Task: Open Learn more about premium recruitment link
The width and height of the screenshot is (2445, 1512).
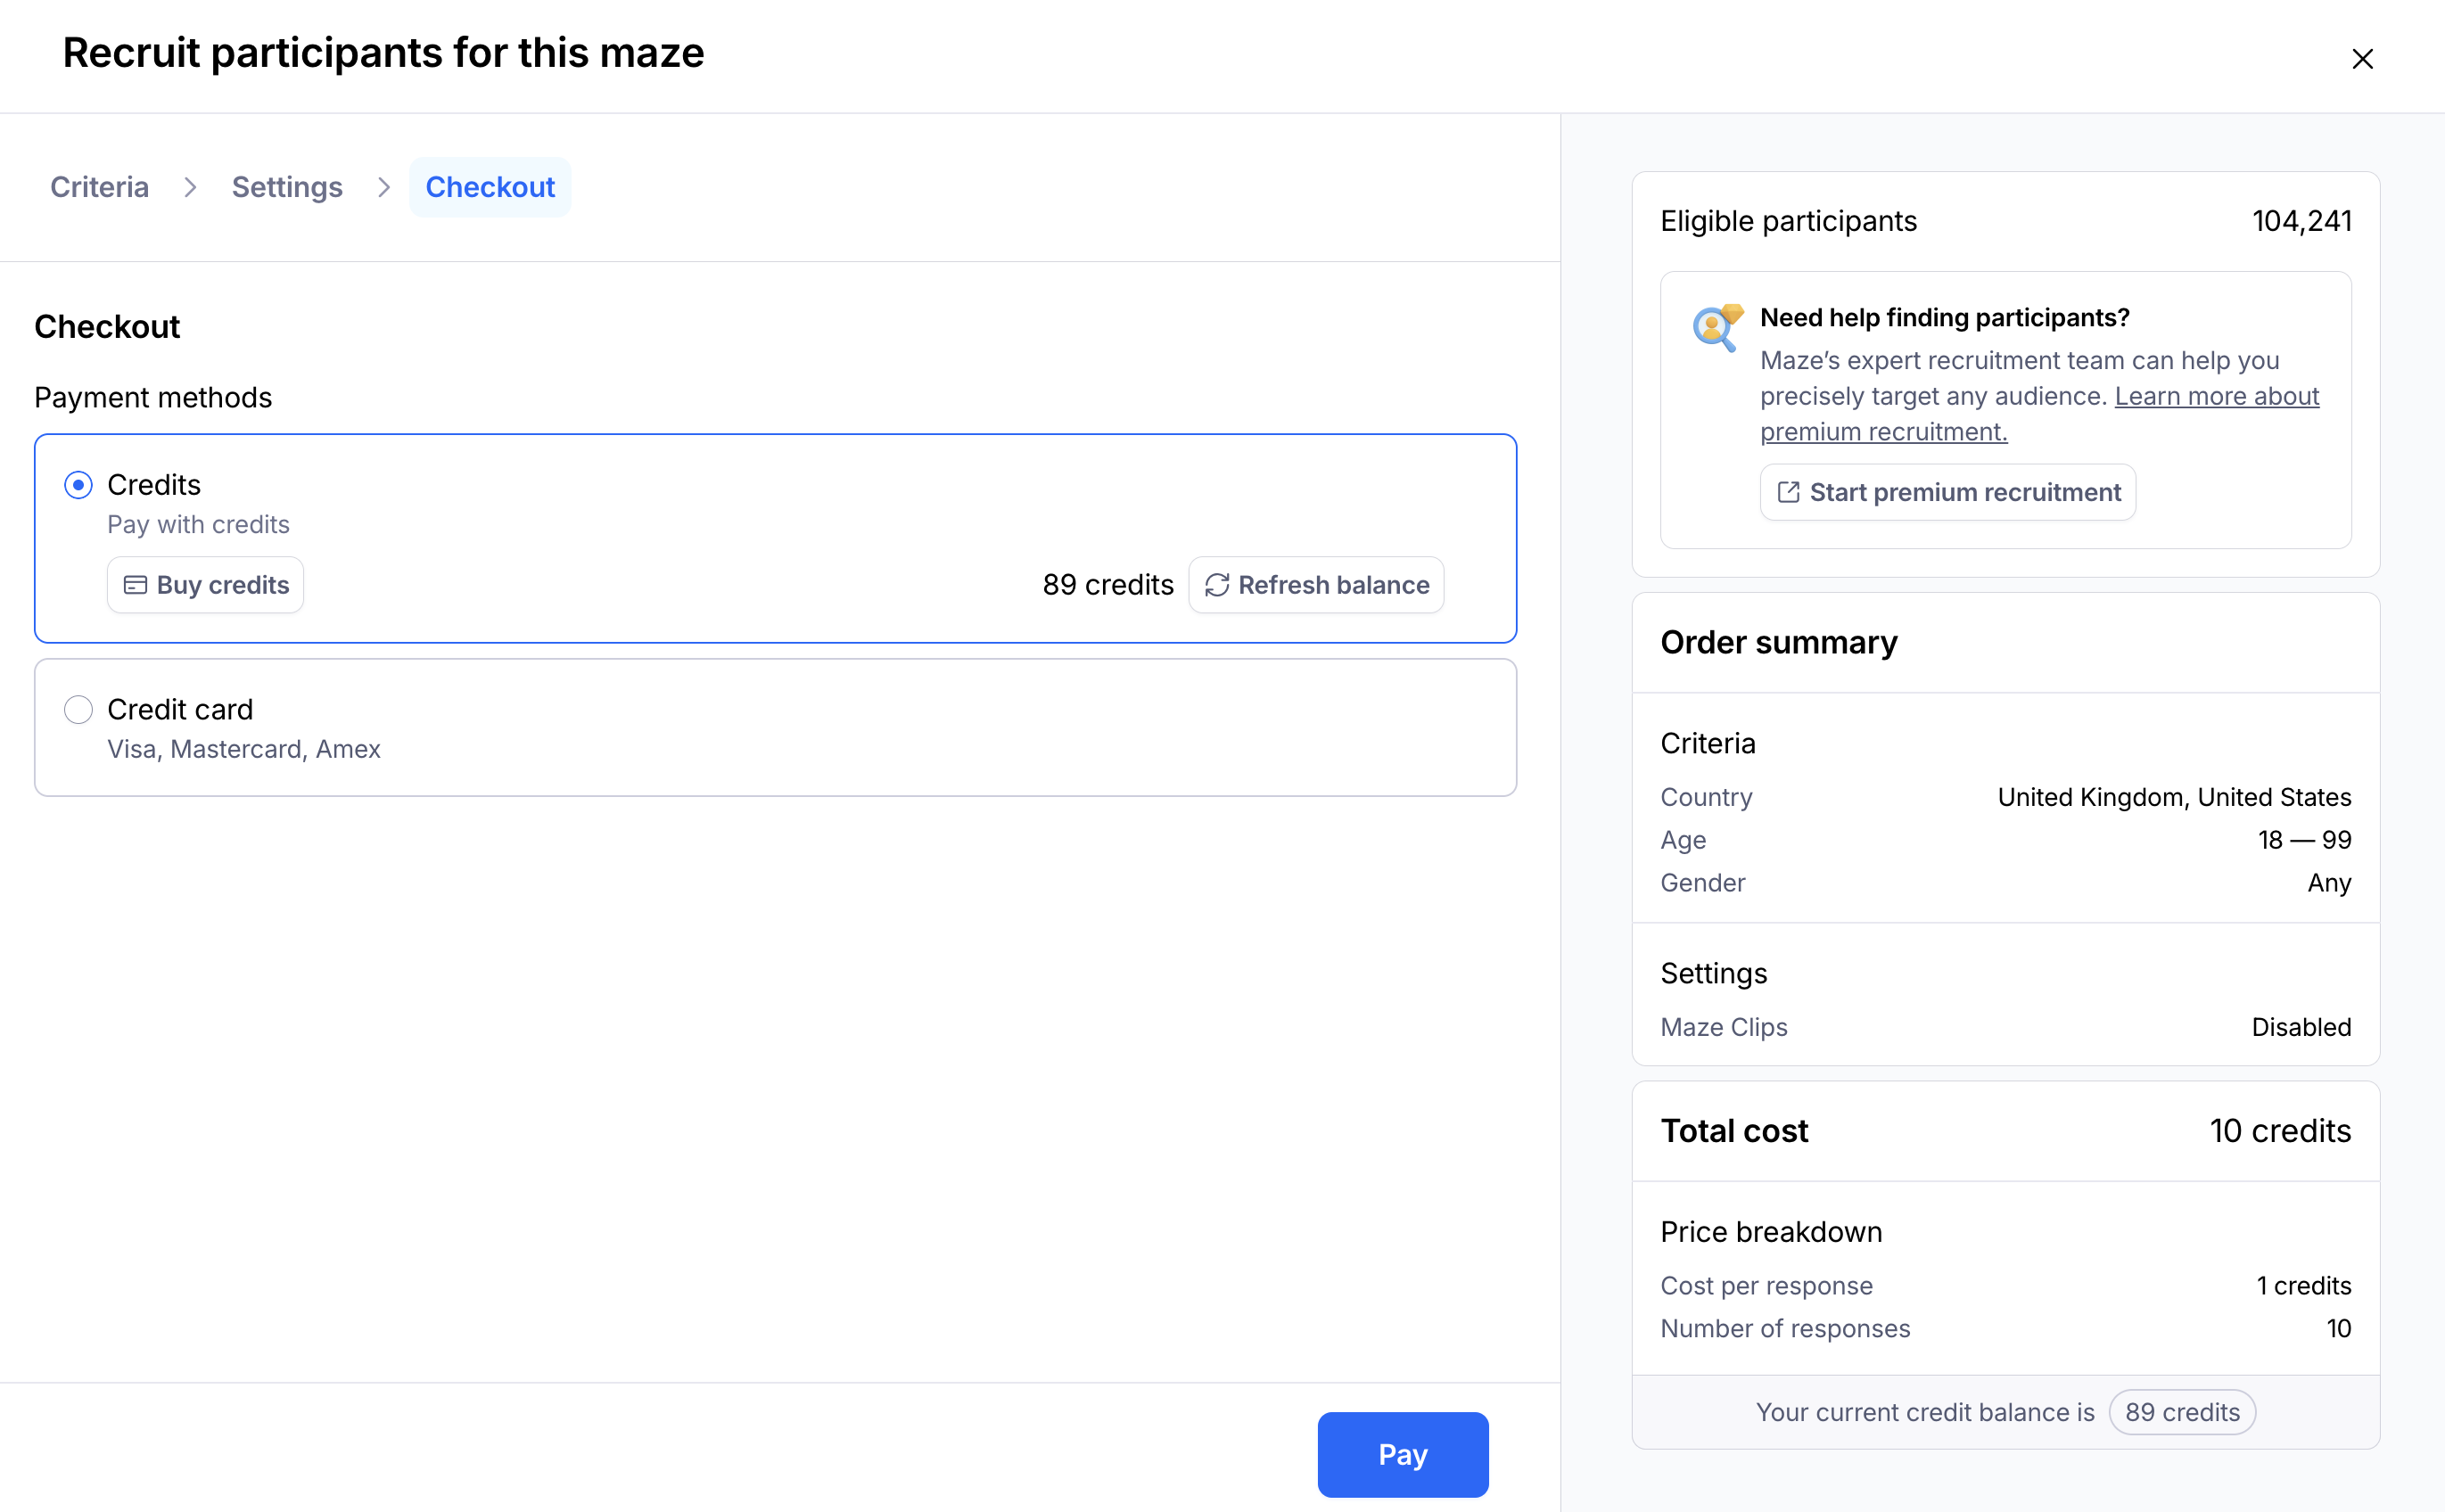Action: [x=2216, y=396]
